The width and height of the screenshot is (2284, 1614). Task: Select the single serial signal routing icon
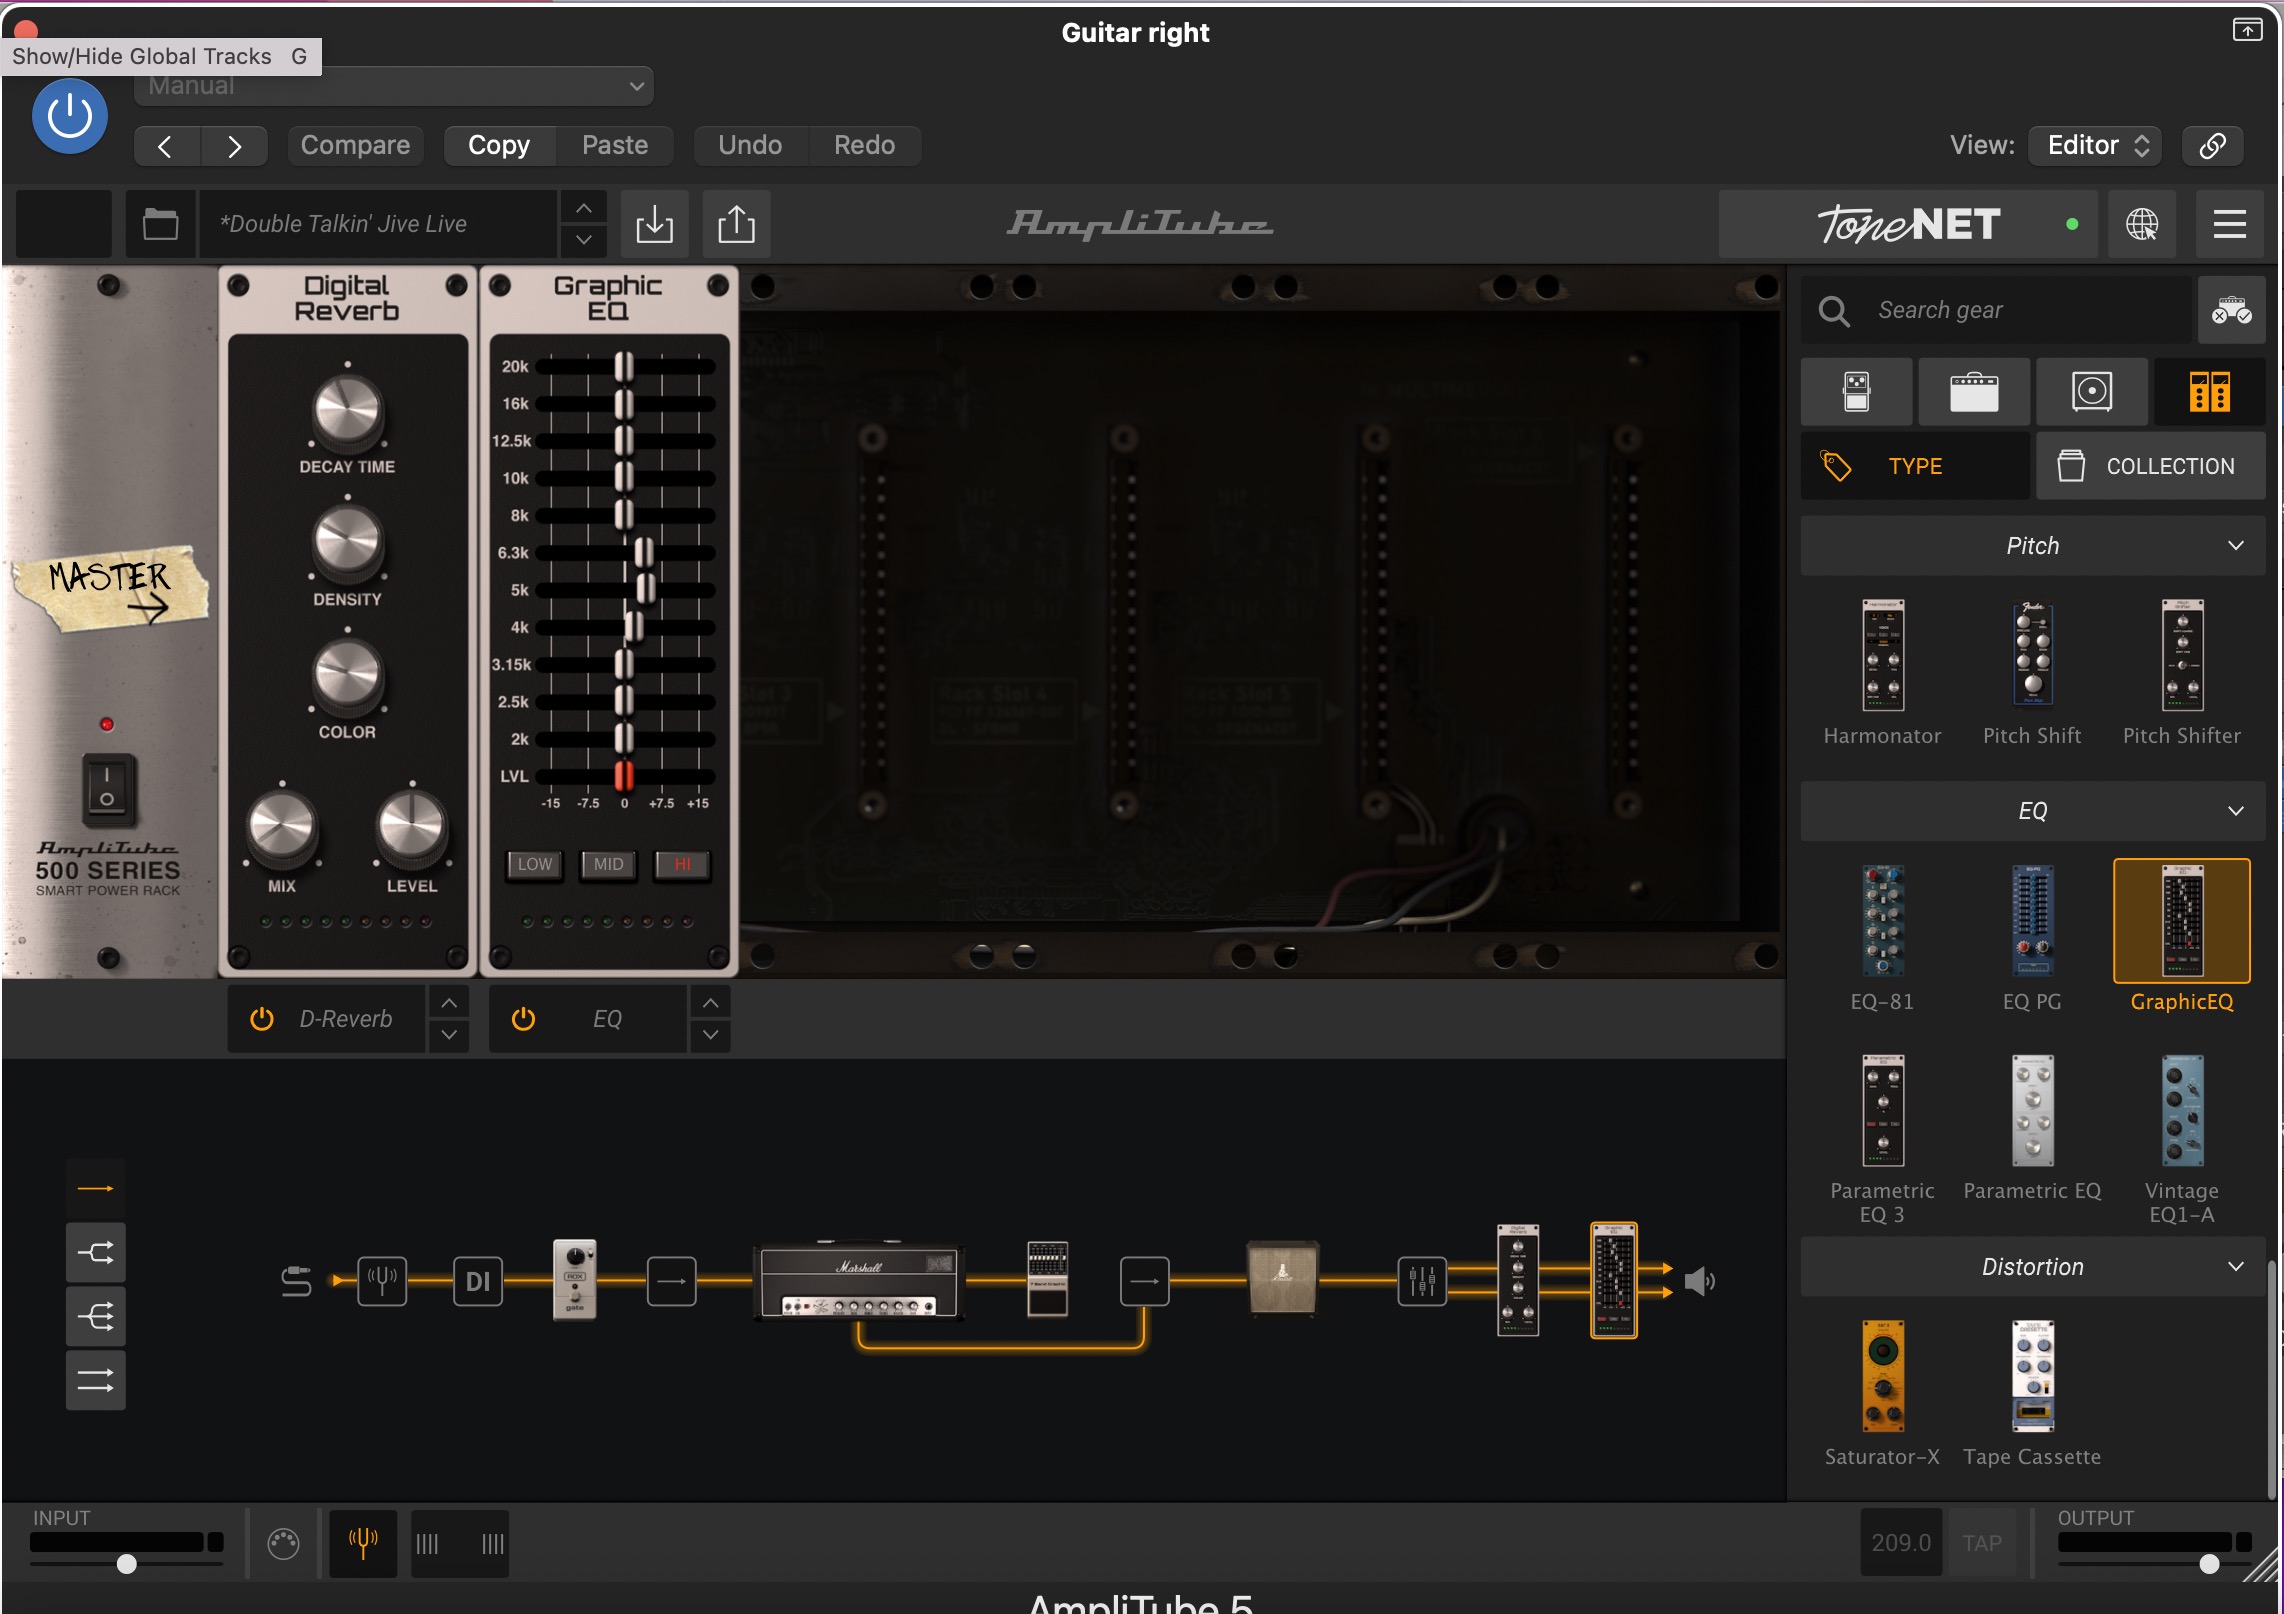(x=96, y=1189)
